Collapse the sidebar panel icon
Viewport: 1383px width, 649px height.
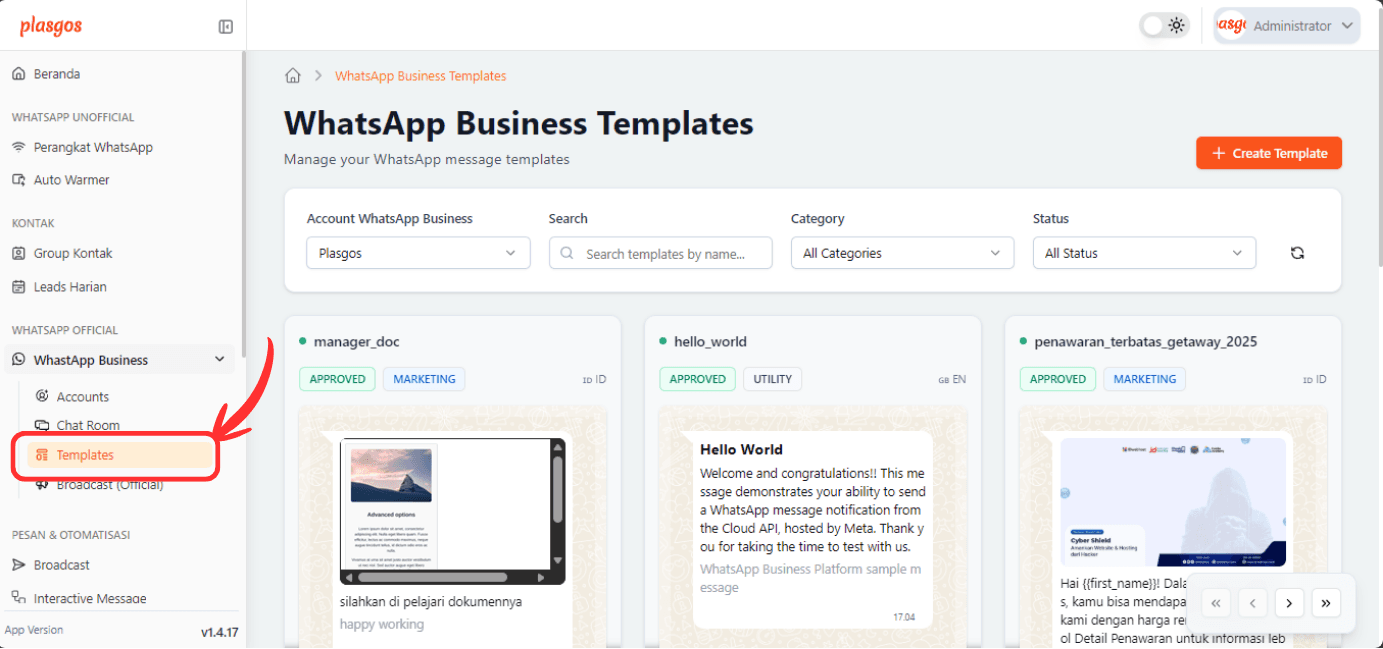tap(226, 27)
